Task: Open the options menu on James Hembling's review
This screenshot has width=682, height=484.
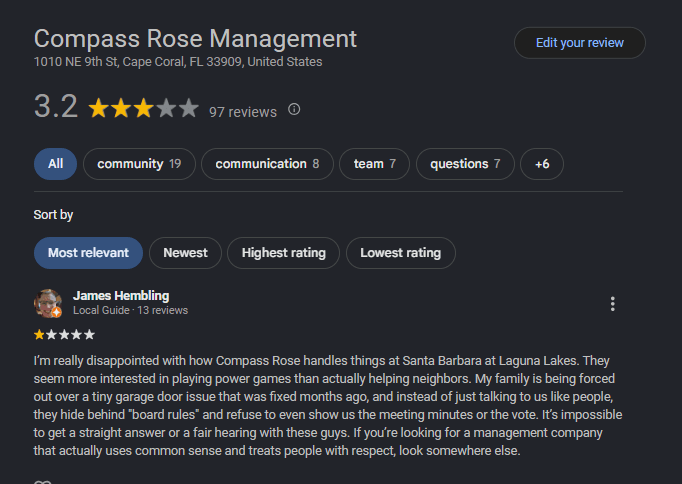Action: pos(612,304)
